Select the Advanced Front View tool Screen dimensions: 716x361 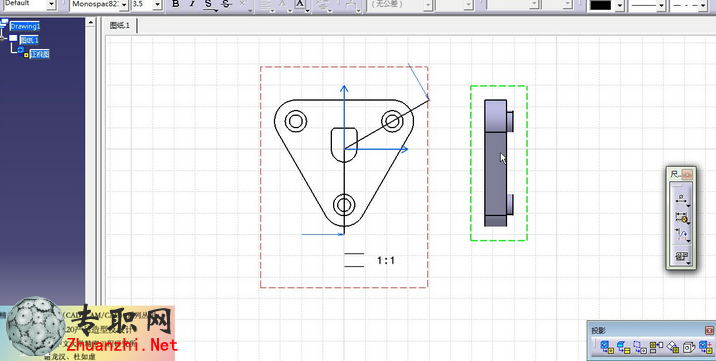(x=705, y=347)
